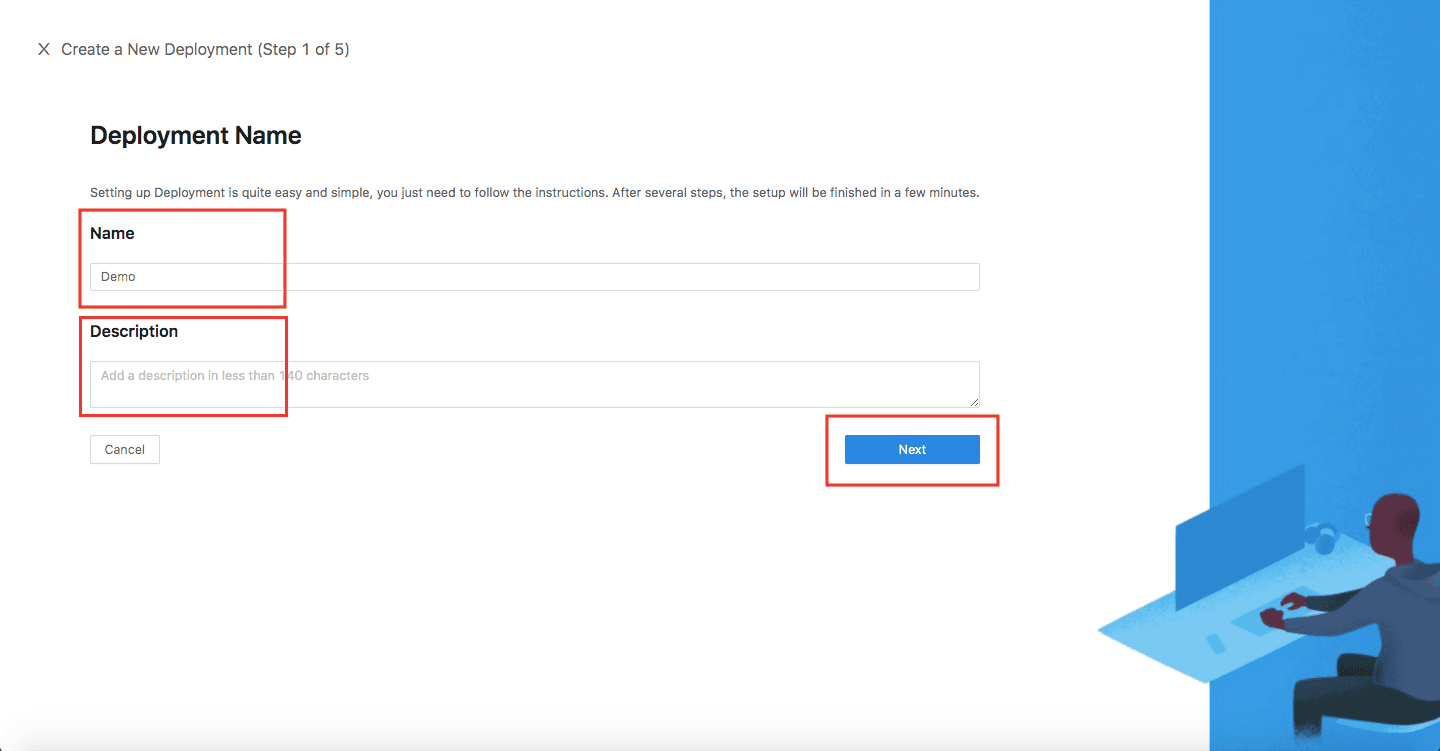Close the Create a New Deployment wizard

coord(44,49)
